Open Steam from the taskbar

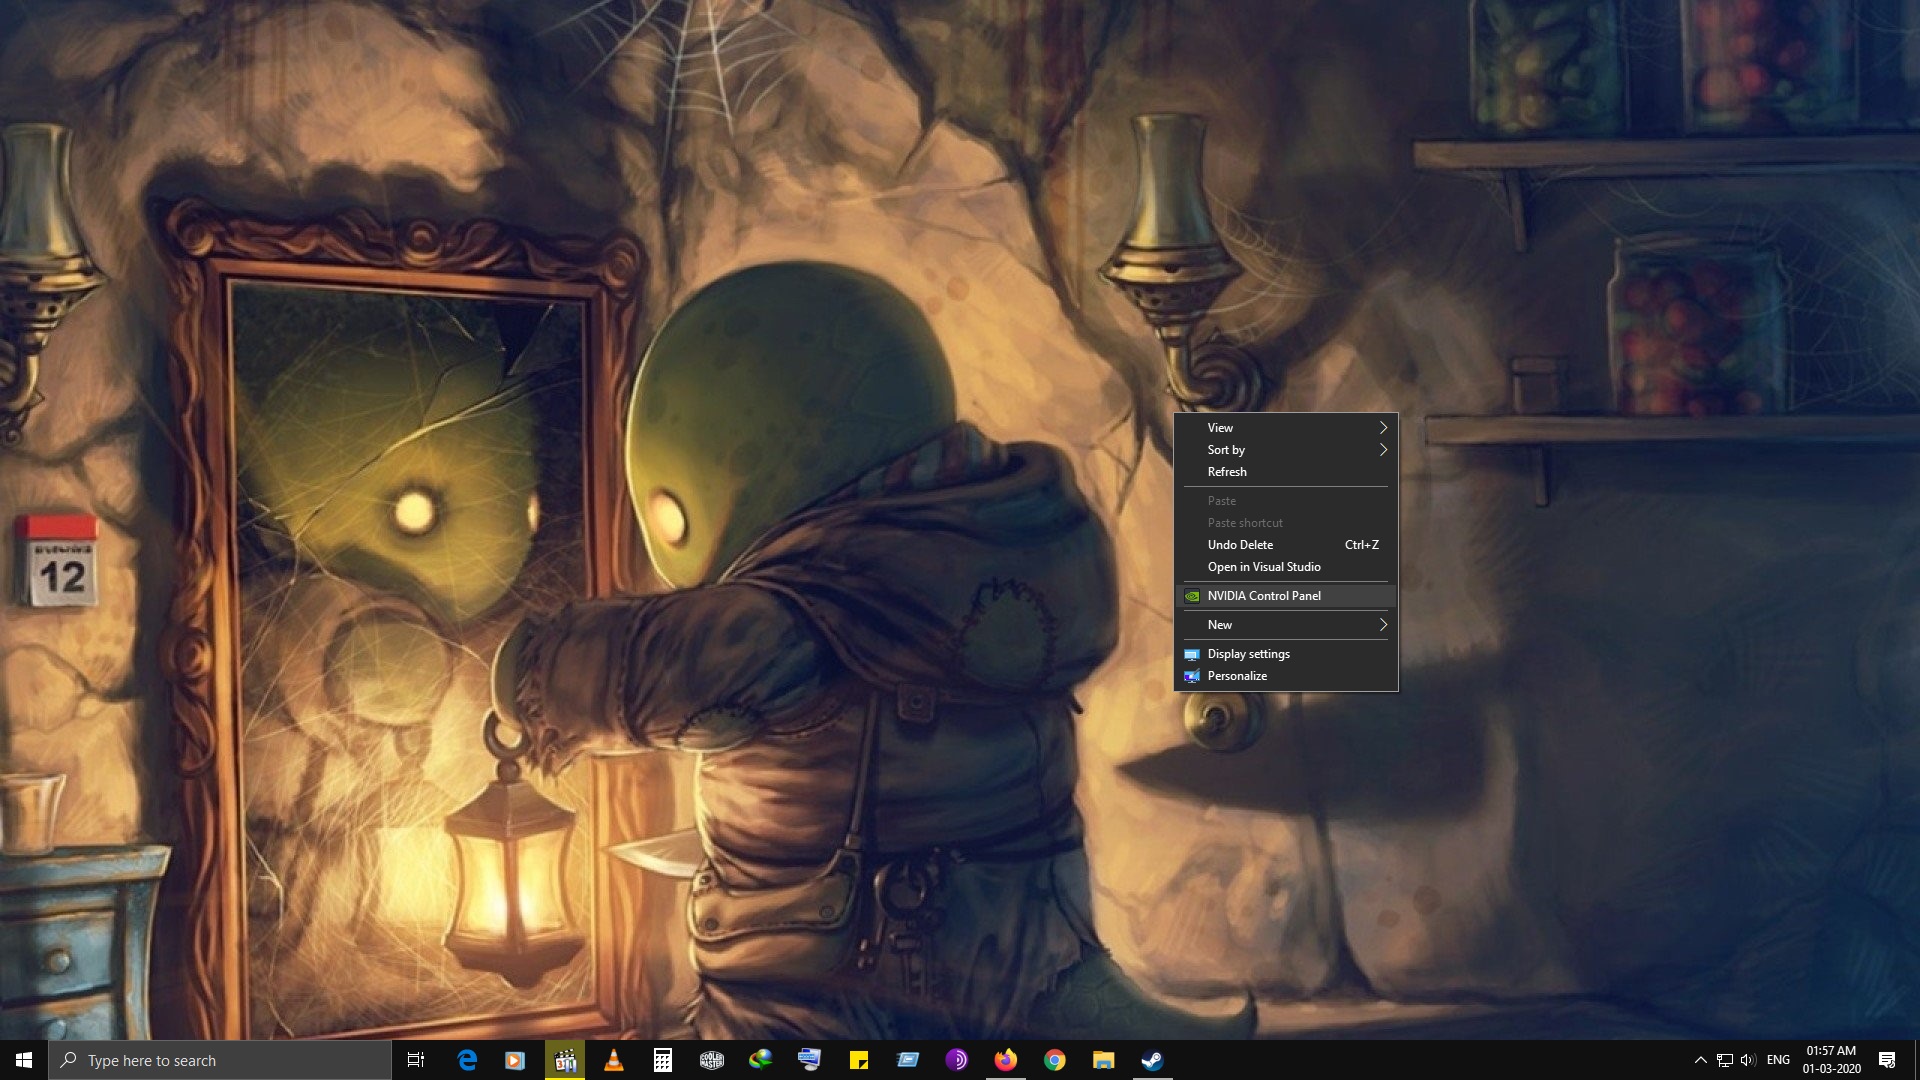pos(1152,1060)
